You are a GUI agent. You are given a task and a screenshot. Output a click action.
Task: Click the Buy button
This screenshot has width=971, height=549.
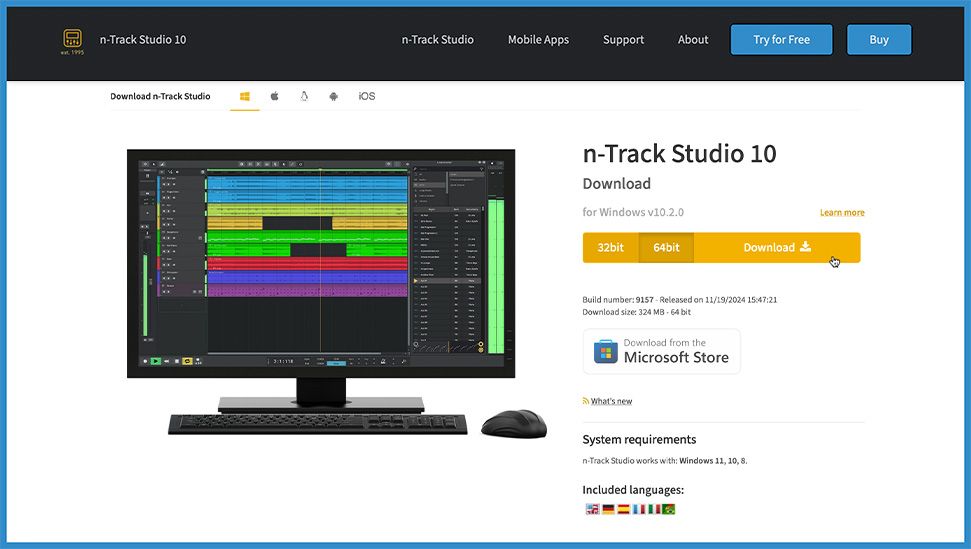coord(879,40)
